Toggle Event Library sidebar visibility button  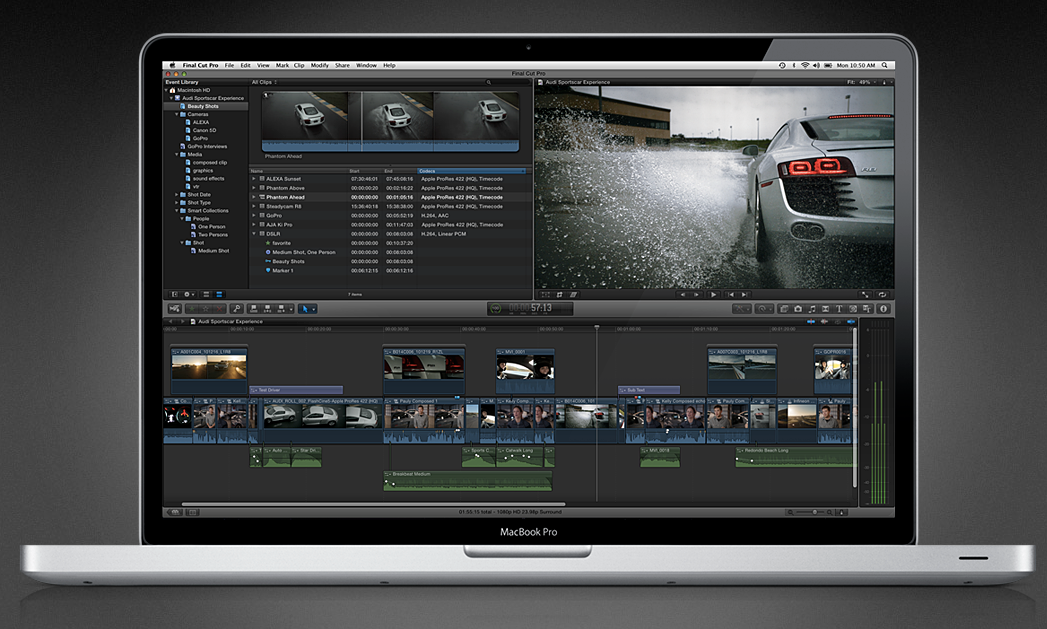tap(175, 294)
